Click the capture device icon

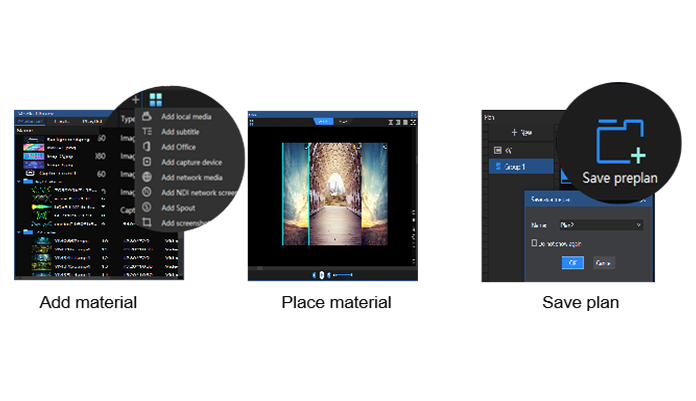147,162
